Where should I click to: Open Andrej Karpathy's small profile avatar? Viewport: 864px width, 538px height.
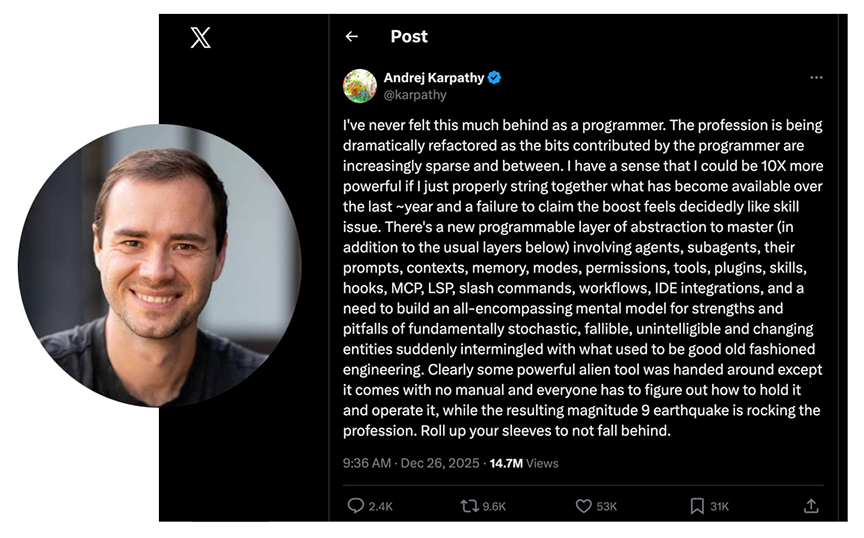point(360,86)
